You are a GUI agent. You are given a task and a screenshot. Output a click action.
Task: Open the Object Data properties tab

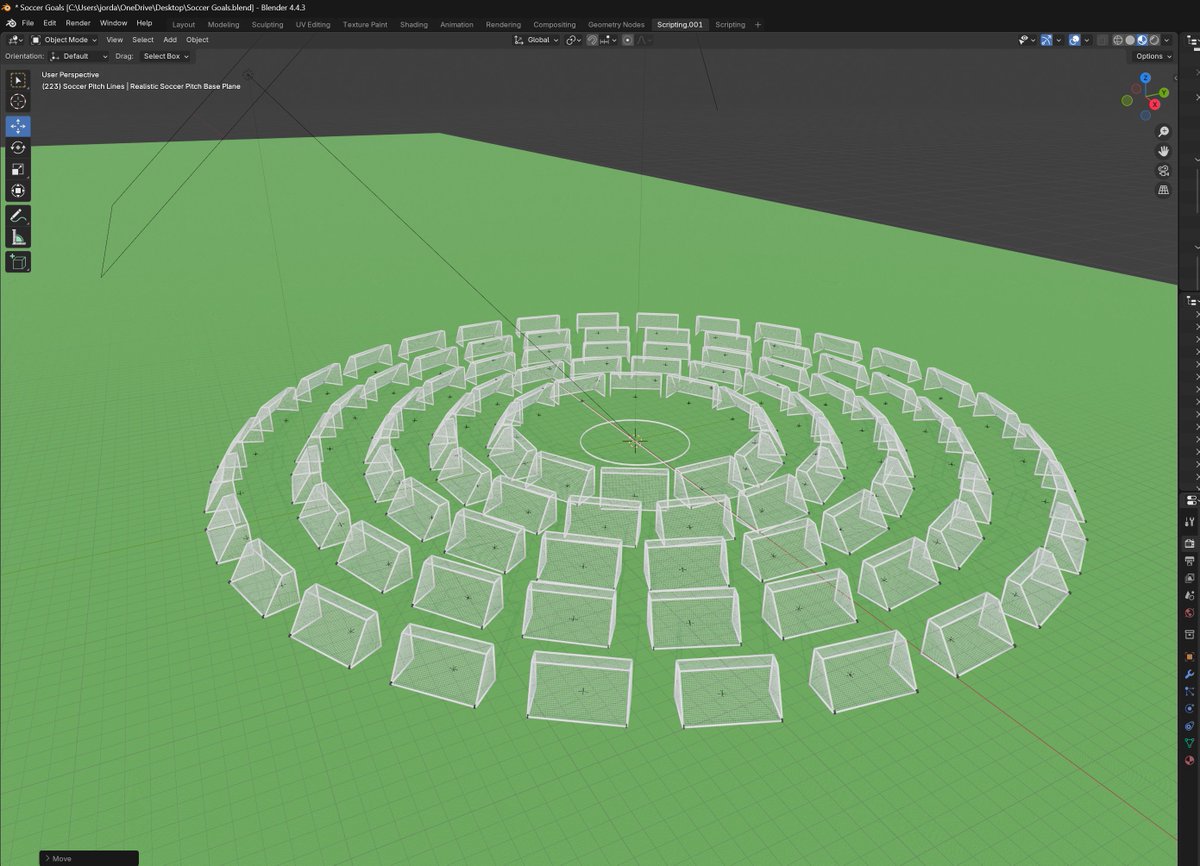pyautogui.click(x=1190, y=742)
